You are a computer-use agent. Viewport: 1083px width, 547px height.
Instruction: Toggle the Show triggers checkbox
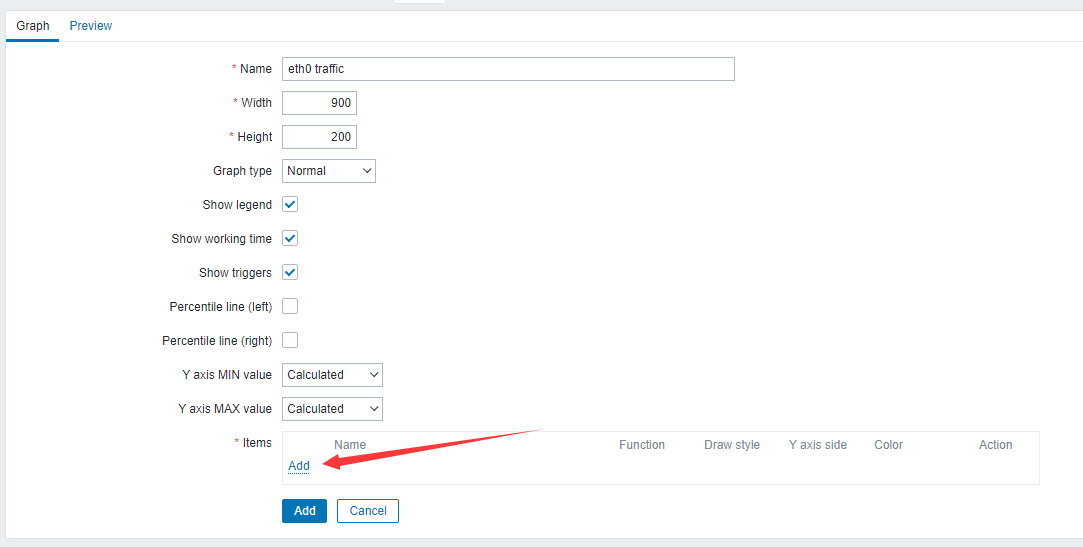point(291,273)
